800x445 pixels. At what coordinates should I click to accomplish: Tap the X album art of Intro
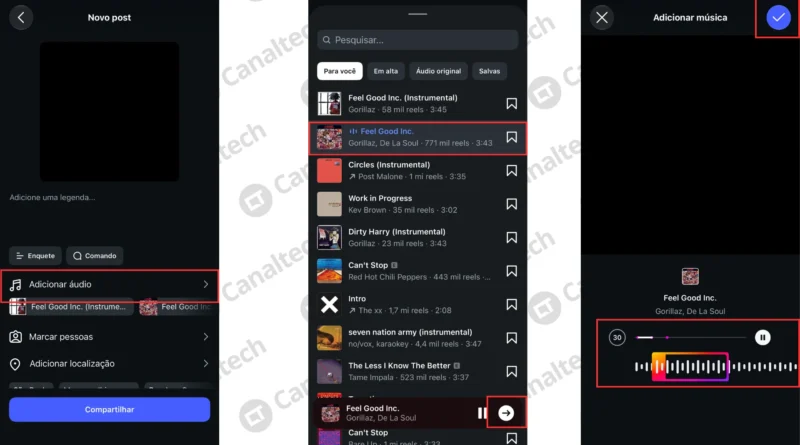pos(329,305)
